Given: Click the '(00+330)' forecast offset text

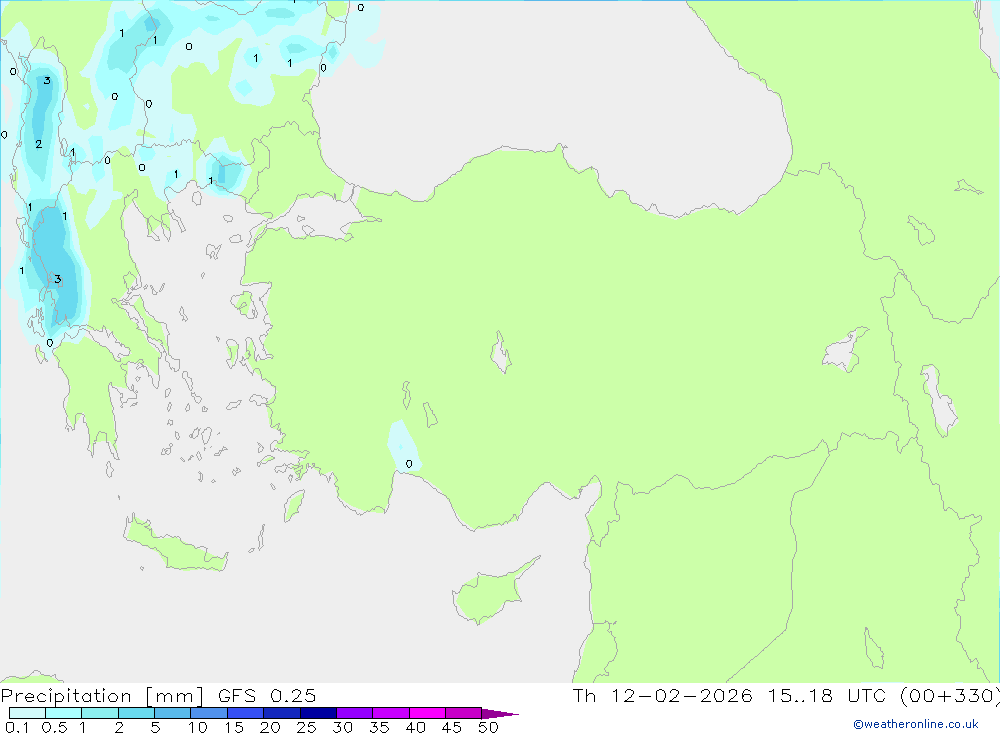Looking at the screenshot, I should point(950,696).
